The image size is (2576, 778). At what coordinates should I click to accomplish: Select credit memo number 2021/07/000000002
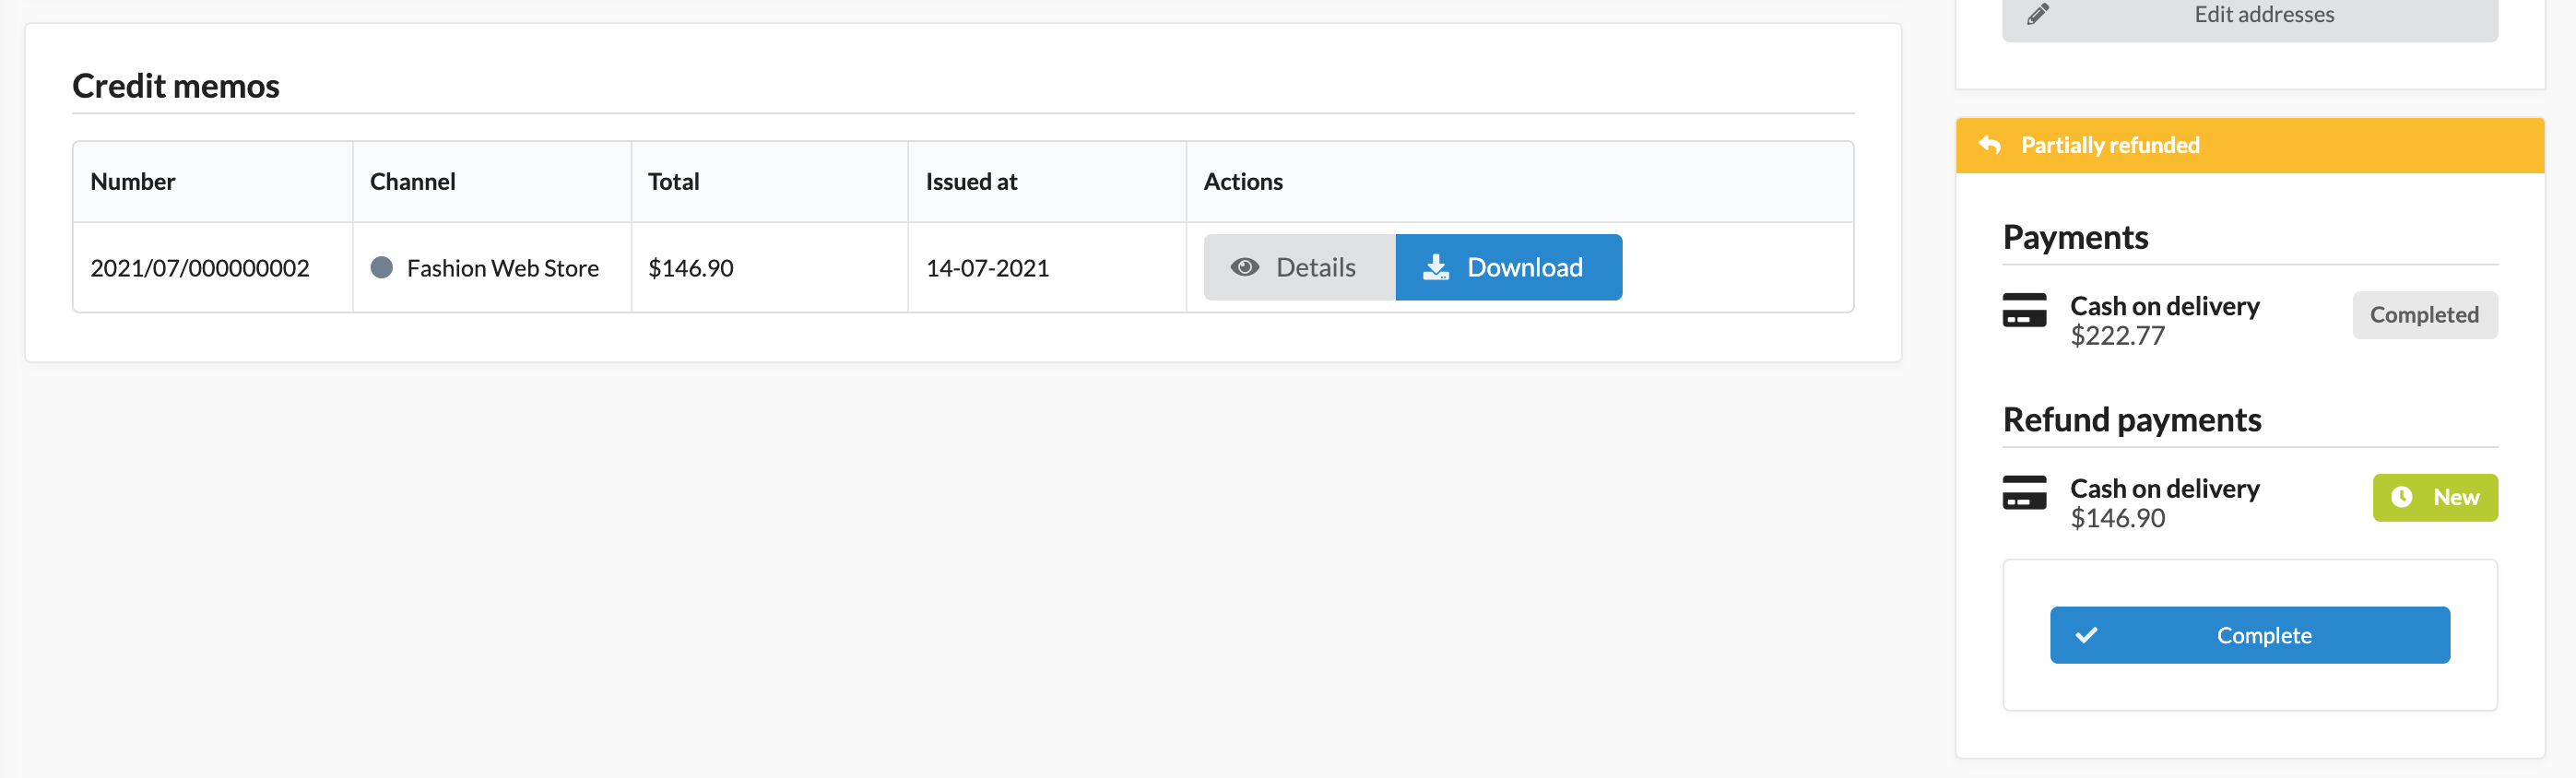coord(200,268)
